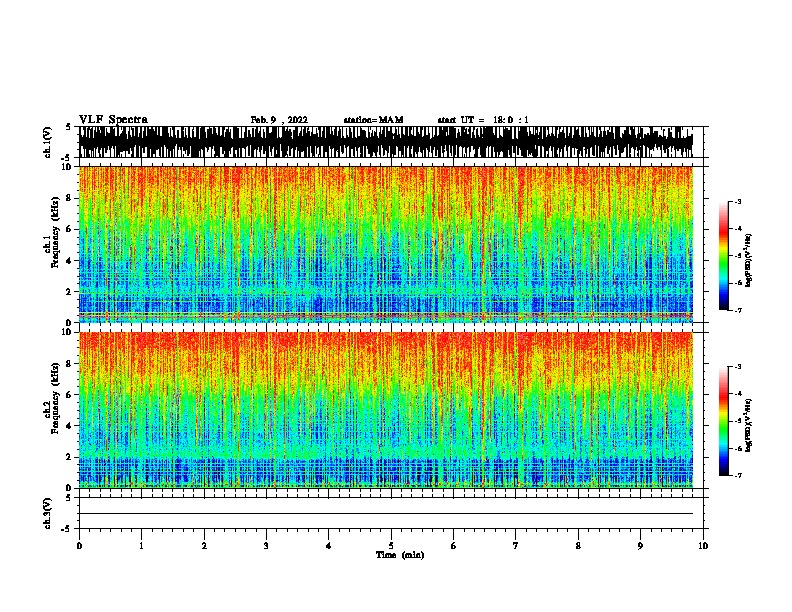This screenshot has width=792, height=612.
Task: Click the 'start UT = 18: 0 : 1' text
Action: pyautogui.click(x=483, y=120)
